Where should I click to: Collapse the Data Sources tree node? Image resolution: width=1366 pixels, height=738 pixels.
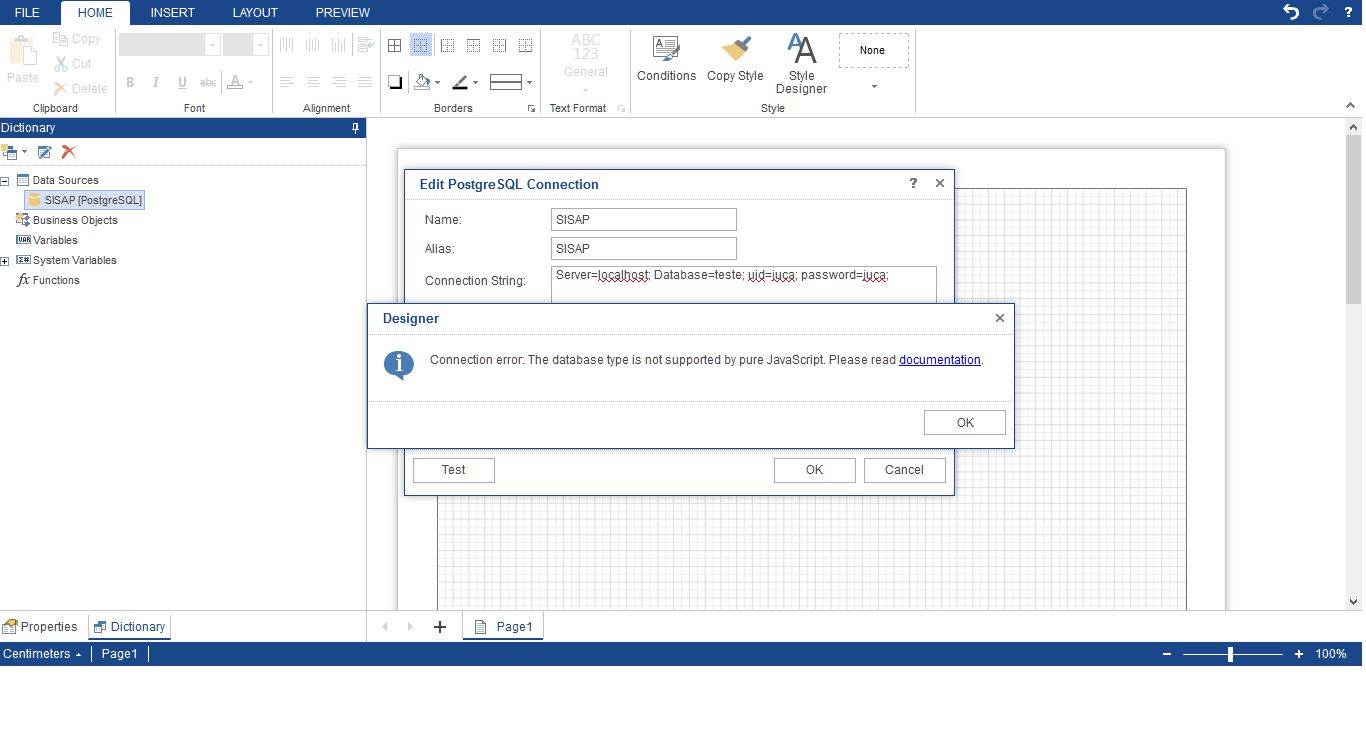tap(5, 181)
